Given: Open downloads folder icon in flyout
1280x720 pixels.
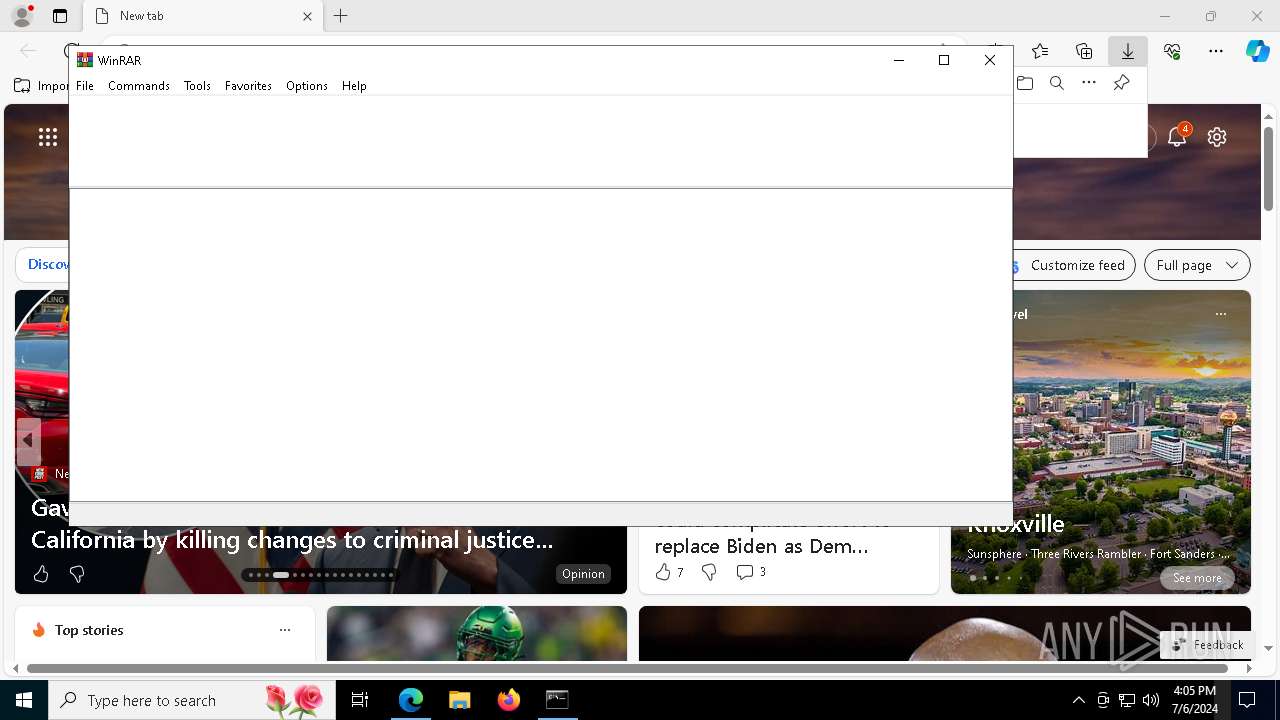Looking at the screenshot, I should pyautogui.click(x=1025, y=83).
